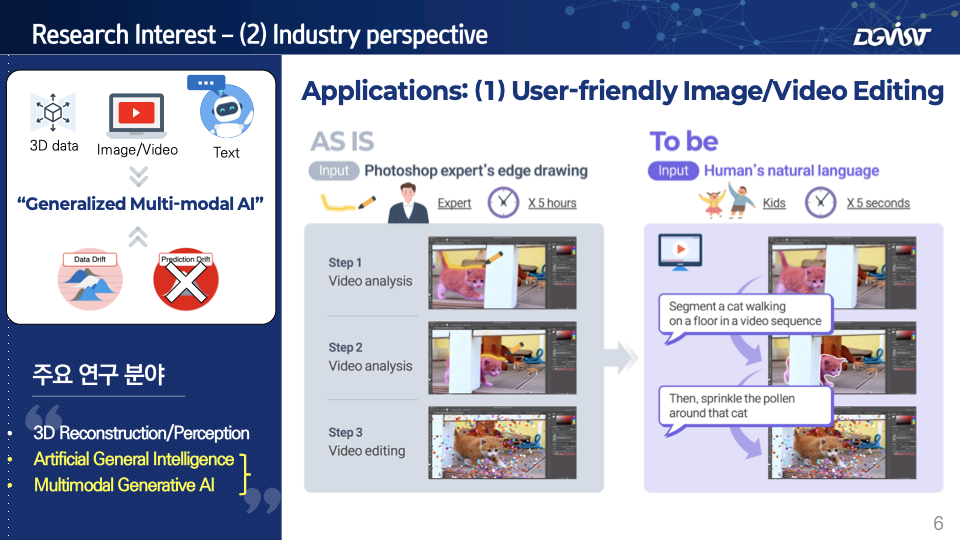Click the underlined X 5 seconds text
Viewport: 960px width, 540px height.
[x=878, y=203]
